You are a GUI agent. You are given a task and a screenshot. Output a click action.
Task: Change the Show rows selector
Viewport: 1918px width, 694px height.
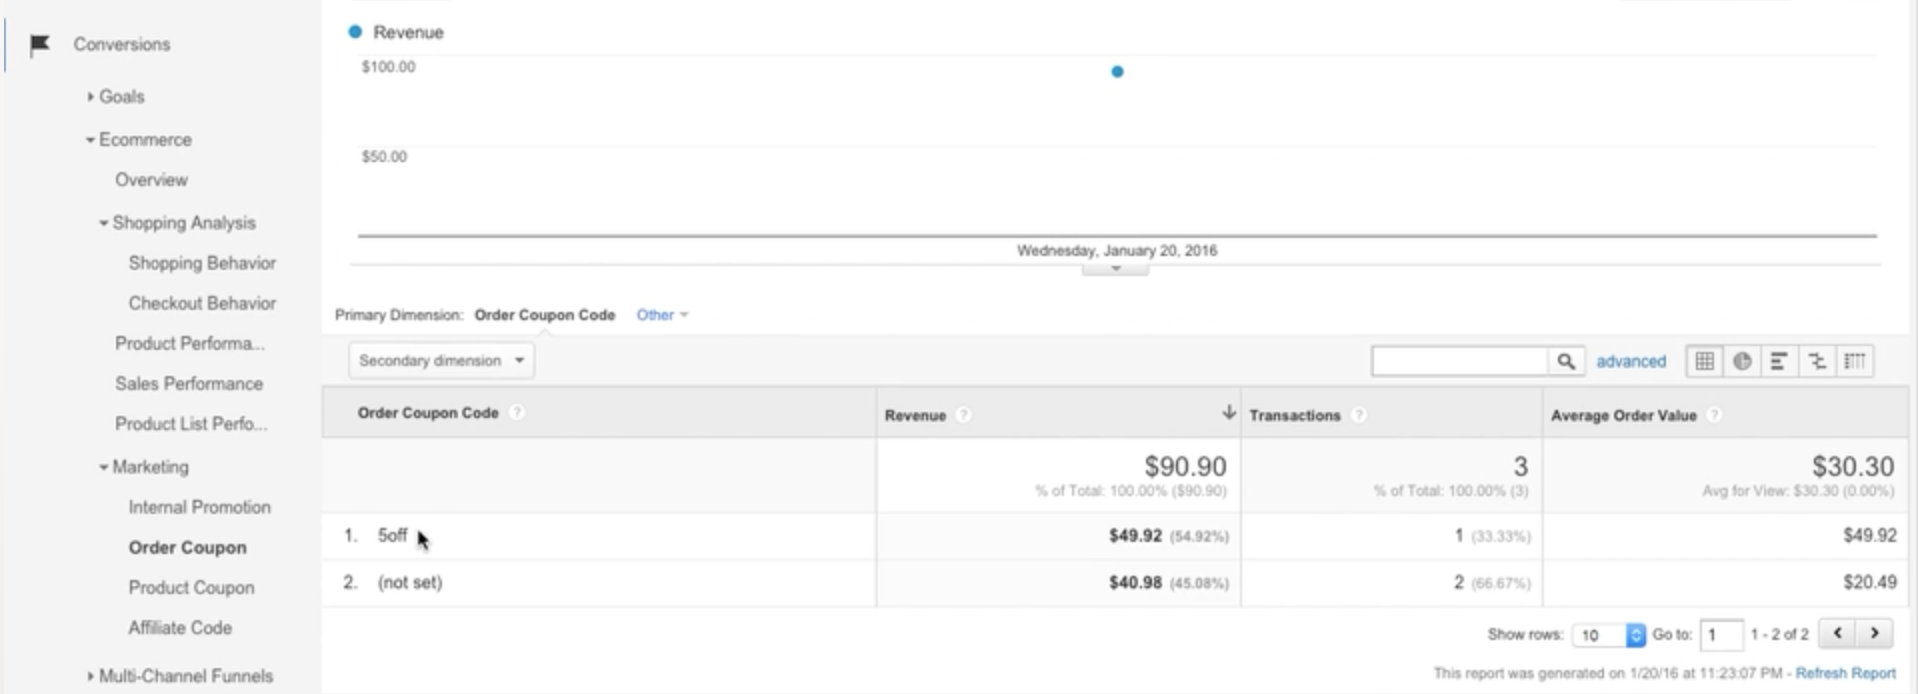tap(1609, 635)
